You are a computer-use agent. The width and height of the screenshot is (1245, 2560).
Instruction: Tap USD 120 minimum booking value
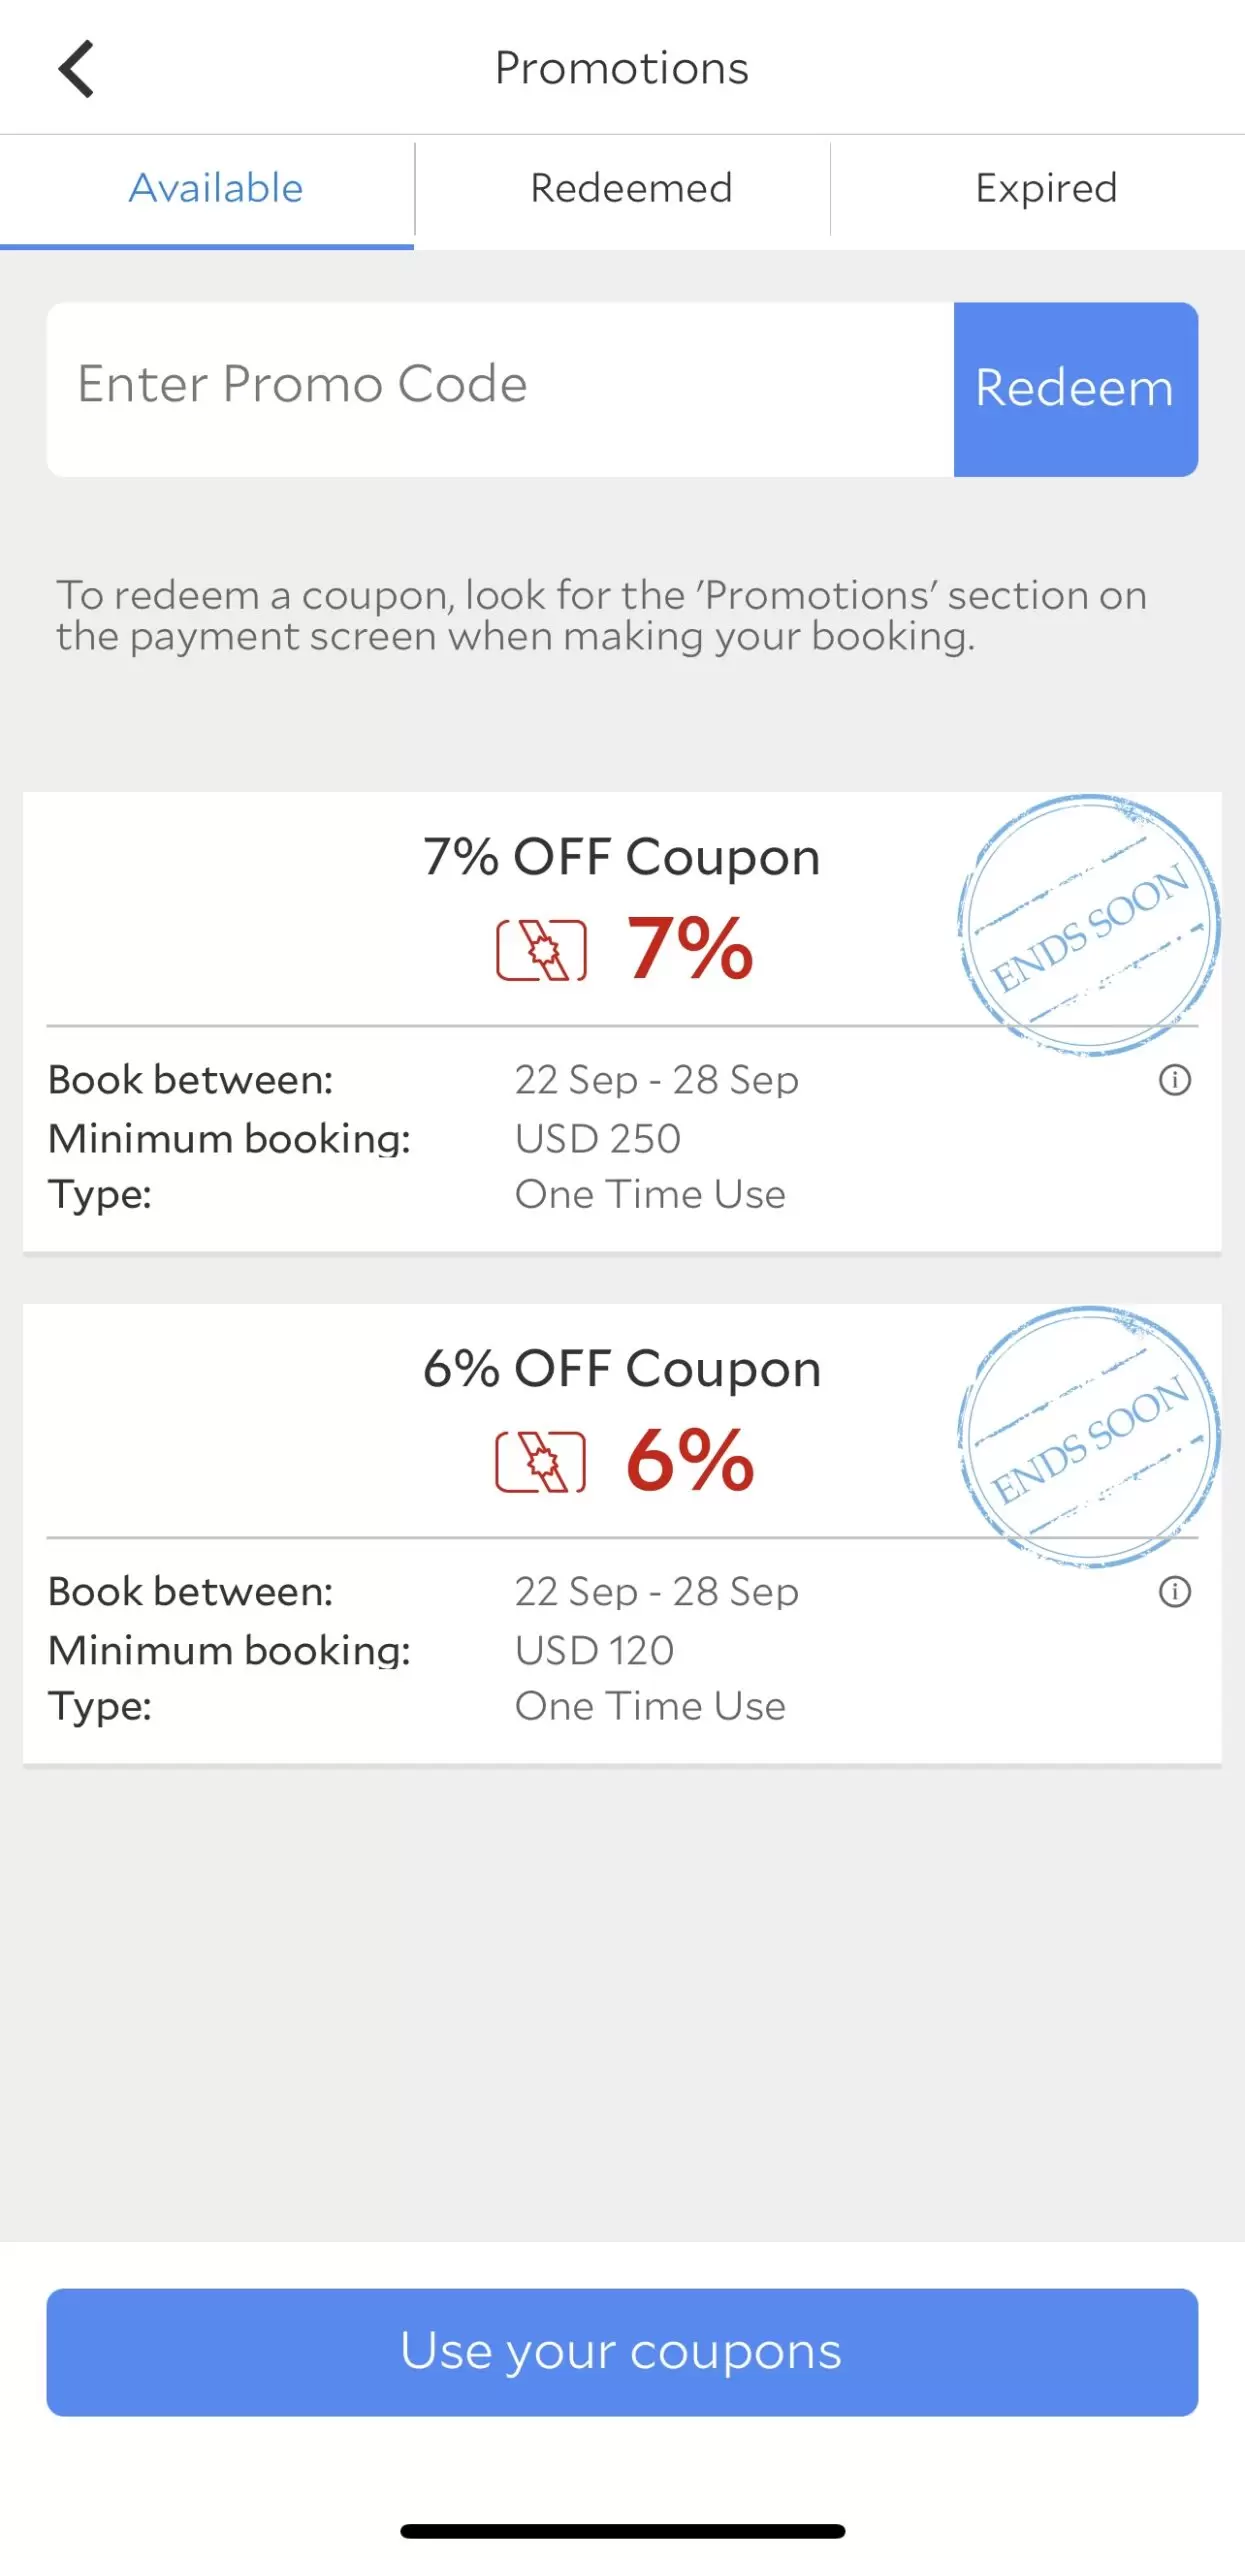(x=595, y=1650)
